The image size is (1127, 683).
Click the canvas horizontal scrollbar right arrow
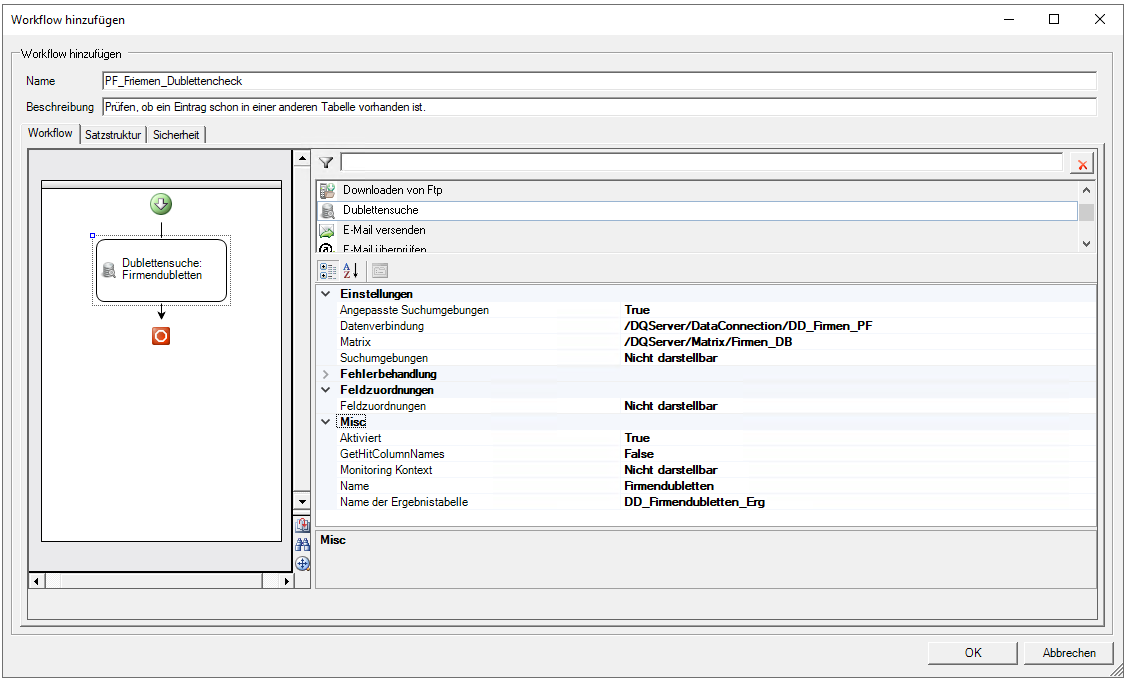click(286, 581)
